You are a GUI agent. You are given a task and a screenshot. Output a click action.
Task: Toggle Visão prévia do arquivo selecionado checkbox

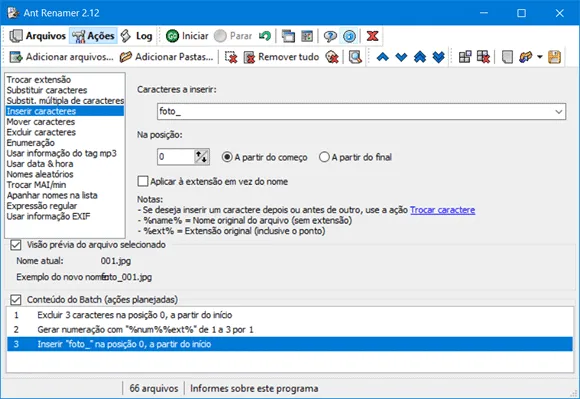click(16, 245)
